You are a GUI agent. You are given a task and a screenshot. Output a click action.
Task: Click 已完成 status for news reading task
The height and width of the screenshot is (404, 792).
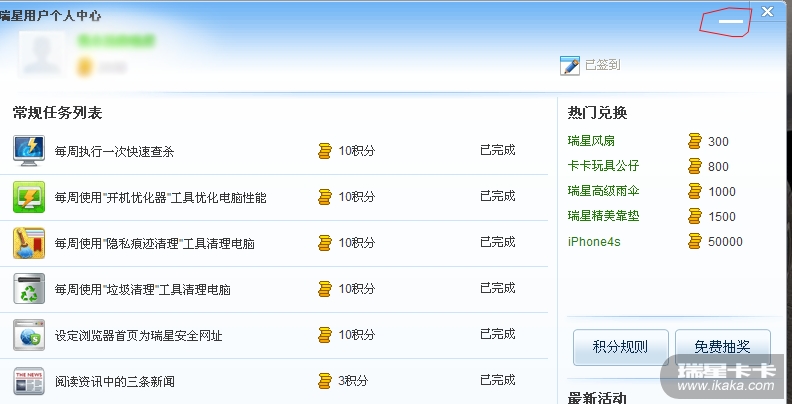[x=498, y=380]
